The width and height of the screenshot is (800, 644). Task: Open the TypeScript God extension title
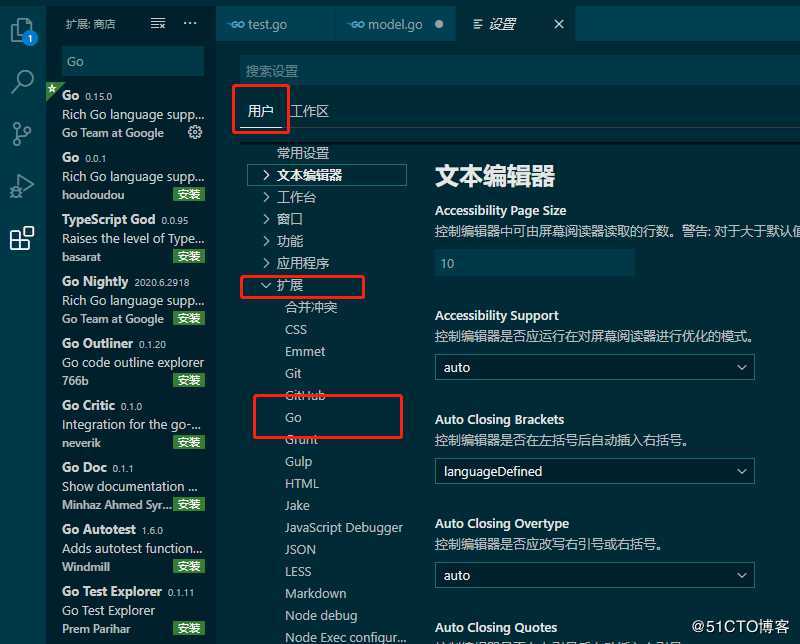click(108, 219)
